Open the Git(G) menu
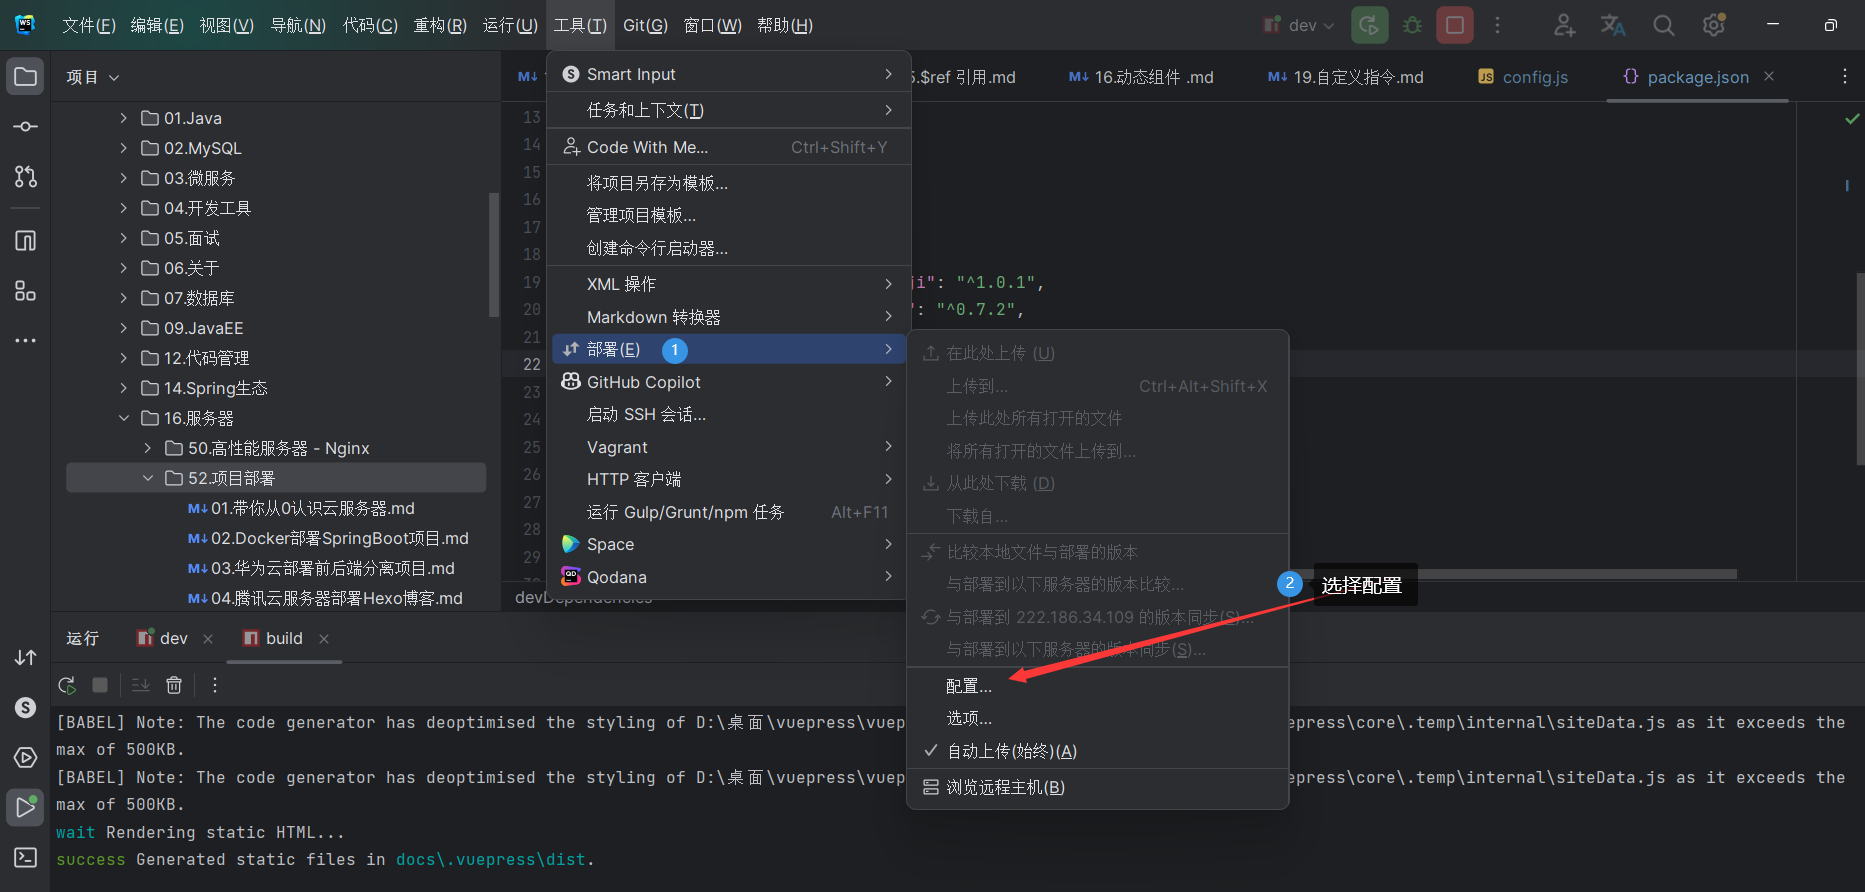The image size is (1865, 892). coord(645,25)
